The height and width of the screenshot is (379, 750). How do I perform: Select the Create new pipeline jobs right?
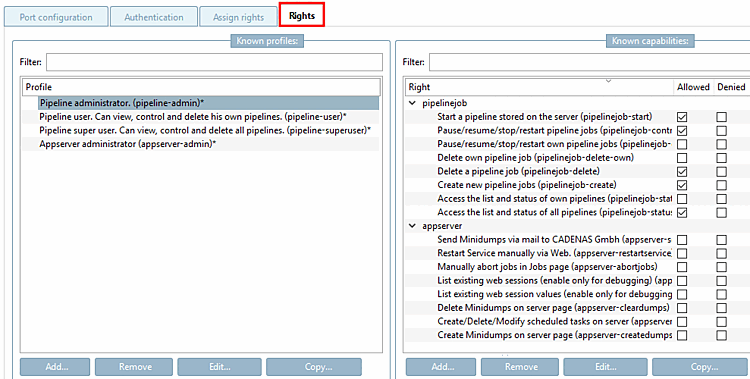527,185
